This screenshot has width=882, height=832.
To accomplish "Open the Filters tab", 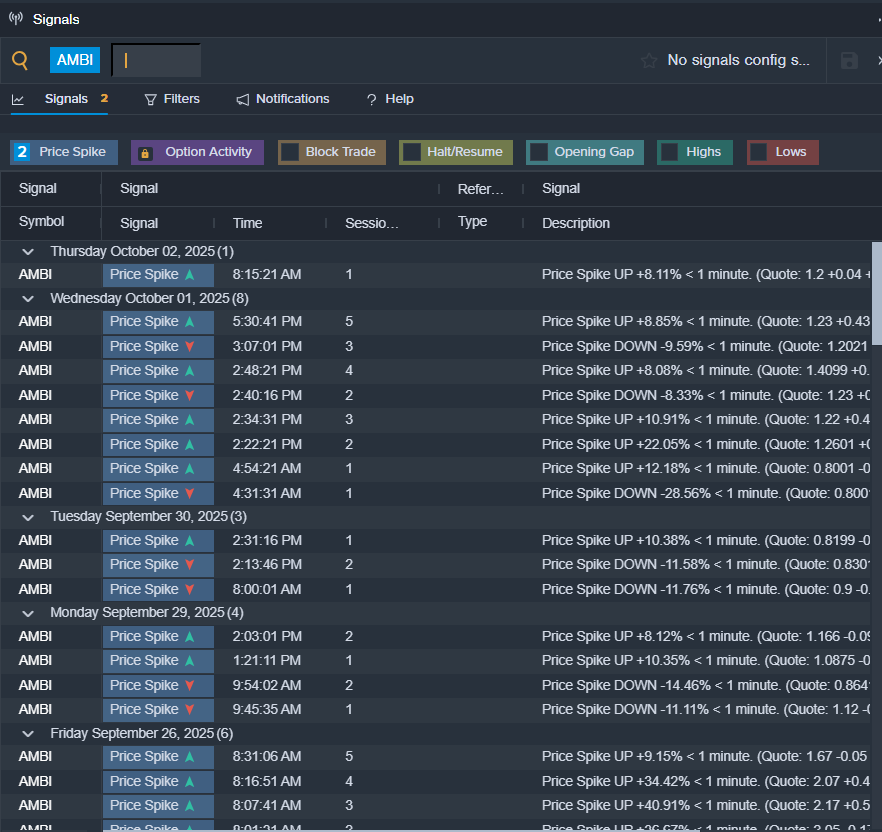I will (x=172, y=99).
